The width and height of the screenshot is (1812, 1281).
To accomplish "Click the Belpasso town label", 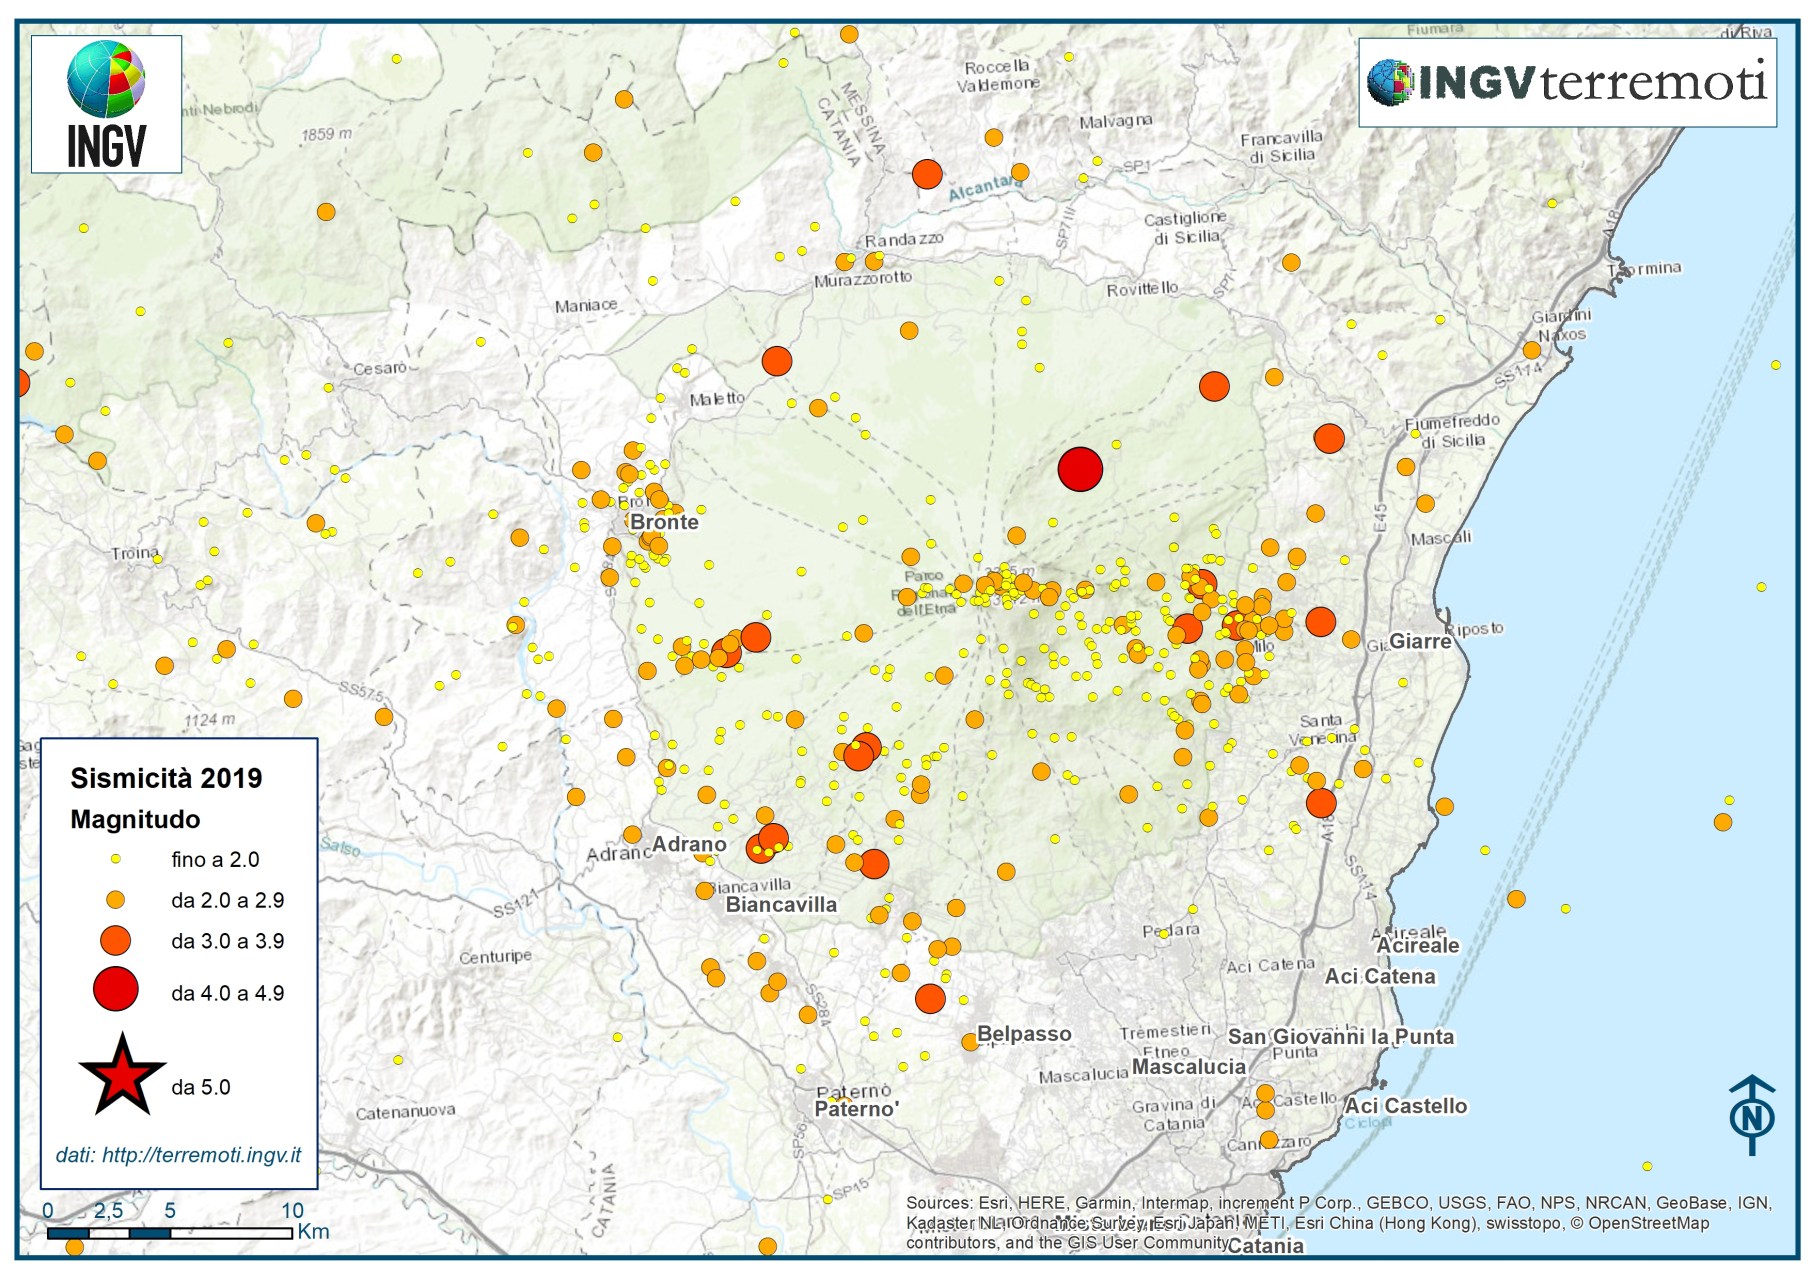I will [1024, 1034].
